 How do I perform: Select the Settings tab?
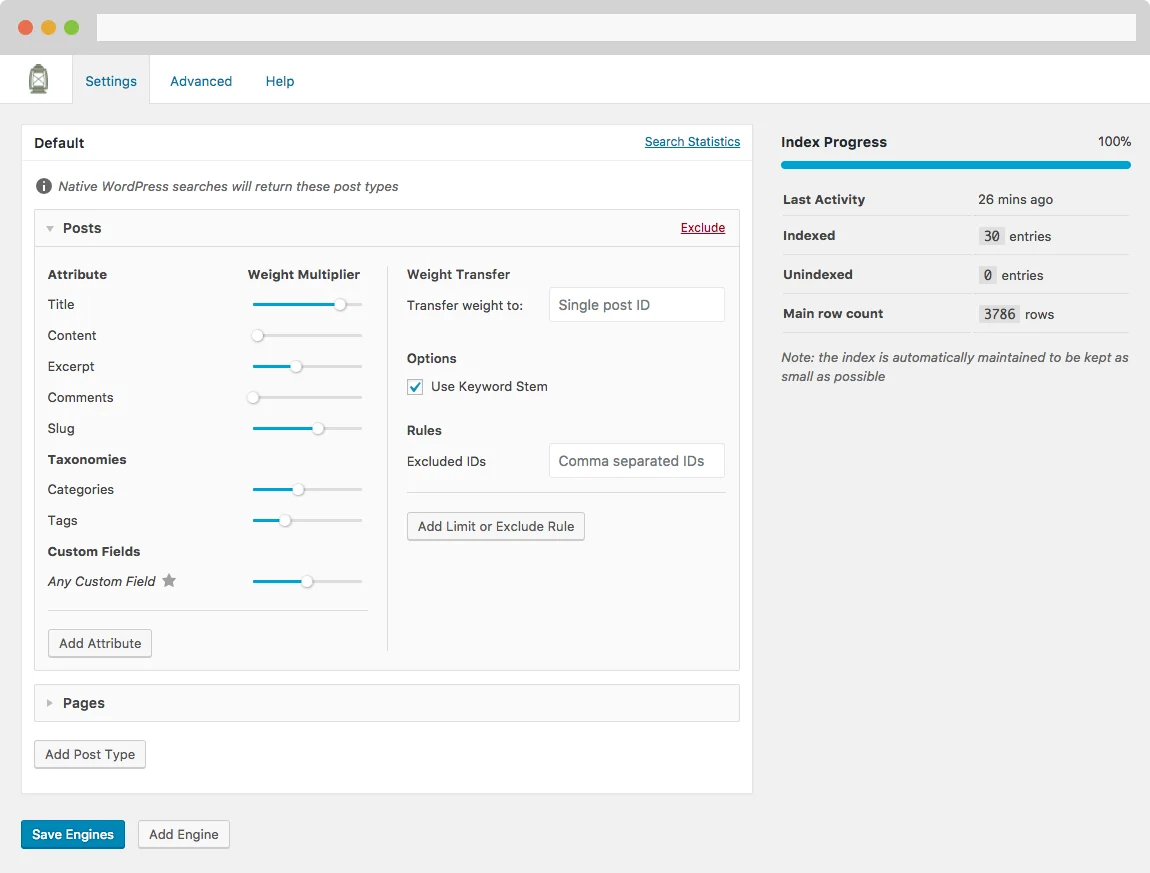(111, 81)
